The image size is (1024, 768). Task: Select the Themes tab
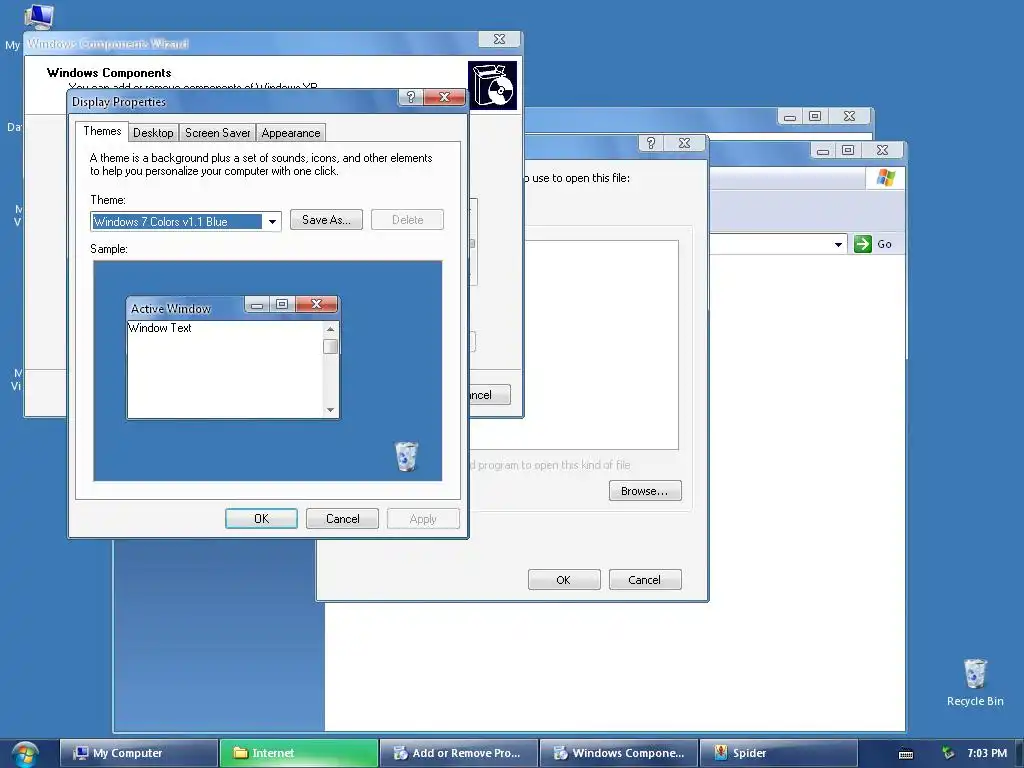click(102, 131)
